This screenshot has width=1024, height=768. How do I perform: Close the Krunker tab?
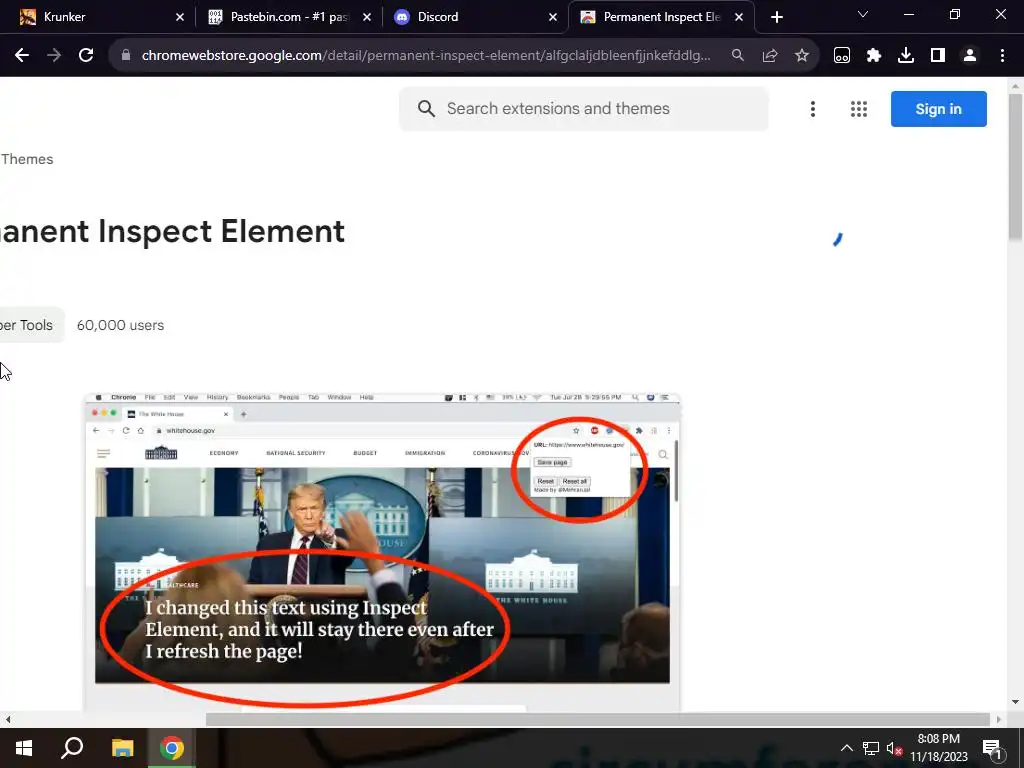(180, 17)
